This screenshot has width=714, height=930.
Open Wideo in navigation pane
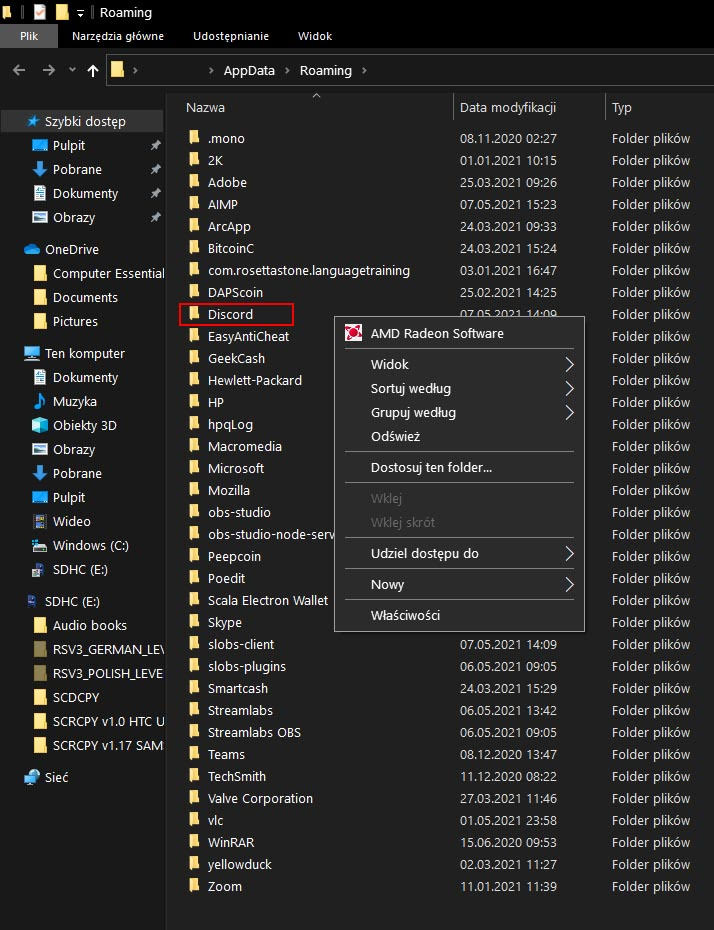(x=71, y=521)
